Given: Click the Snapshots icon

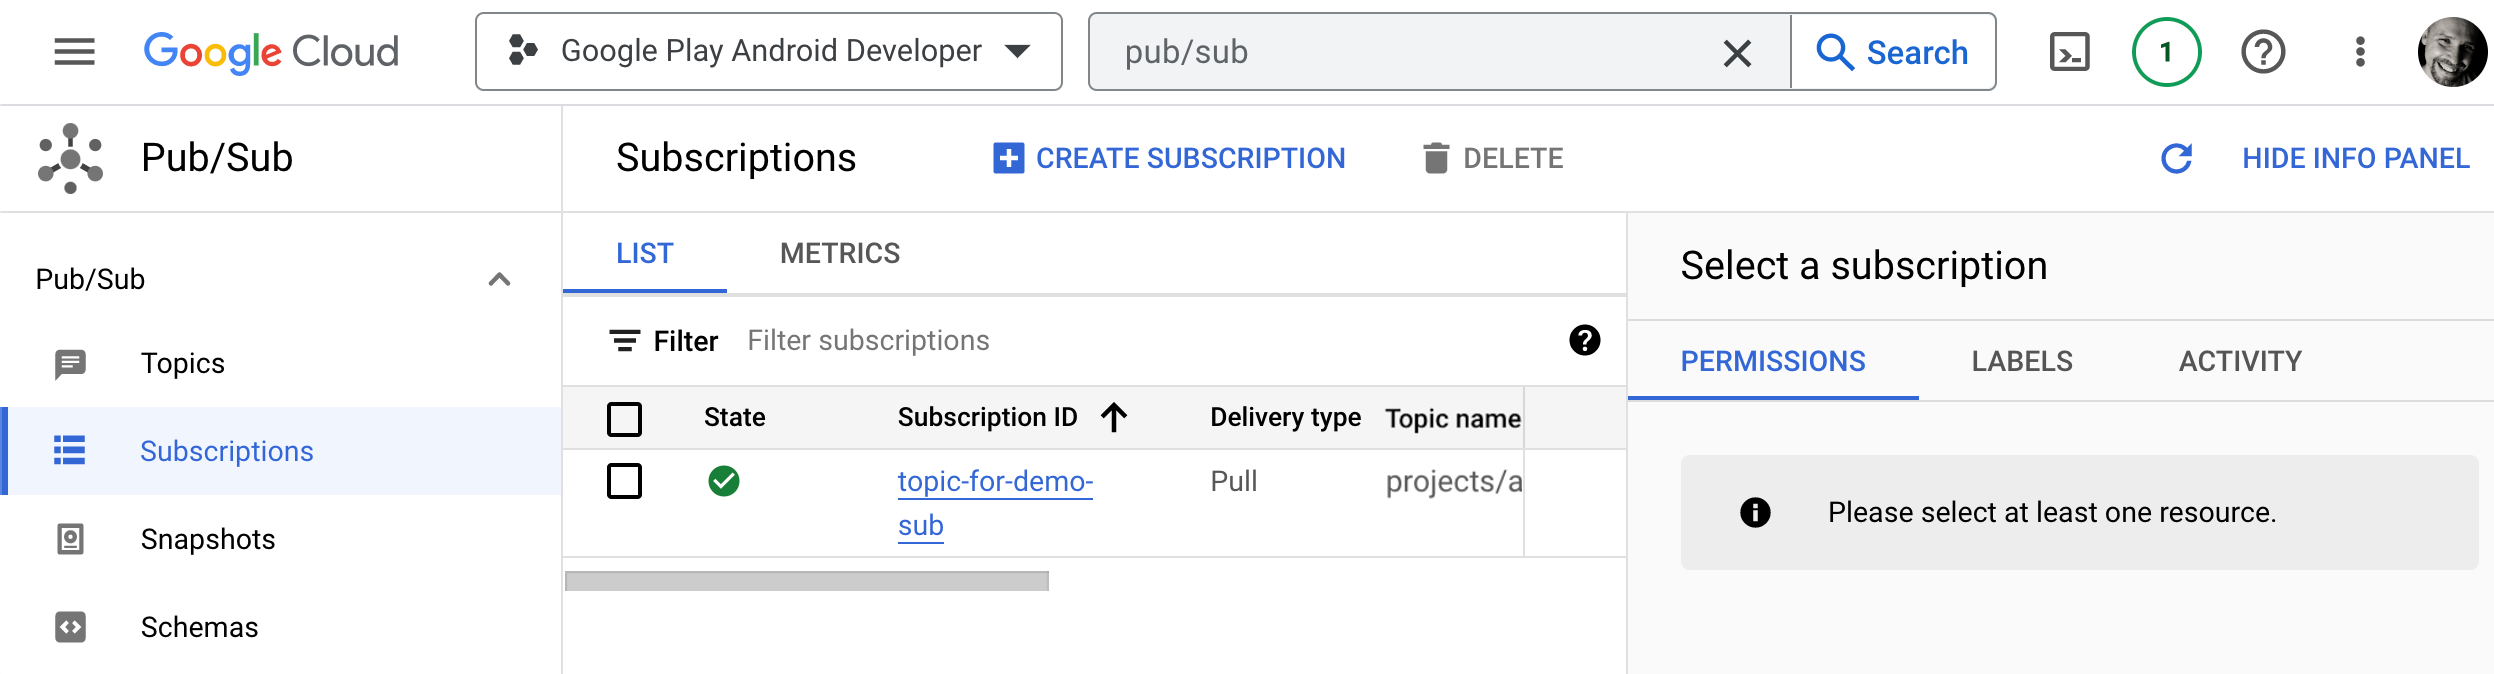Looking at the screenshot, I should [x=70, y=539].
